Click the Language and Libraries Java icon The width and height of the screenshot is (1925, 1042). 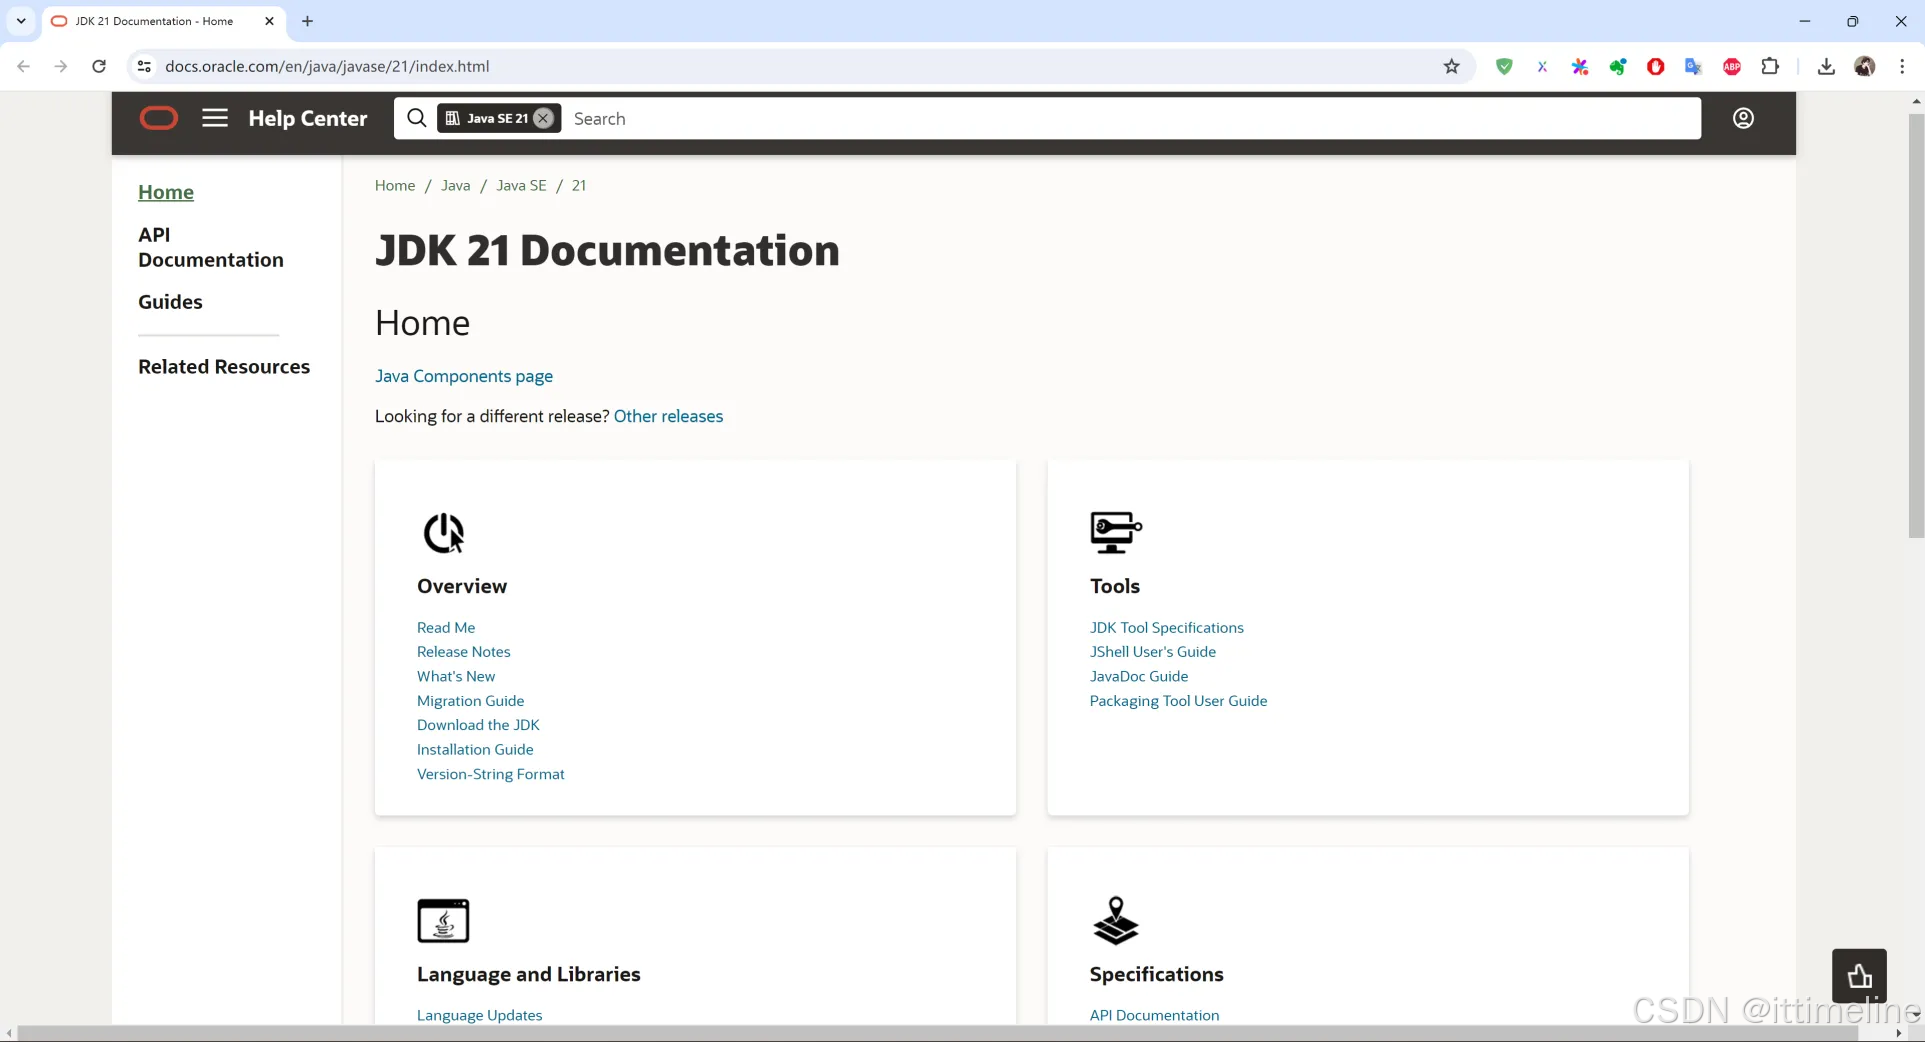point(443,920)
